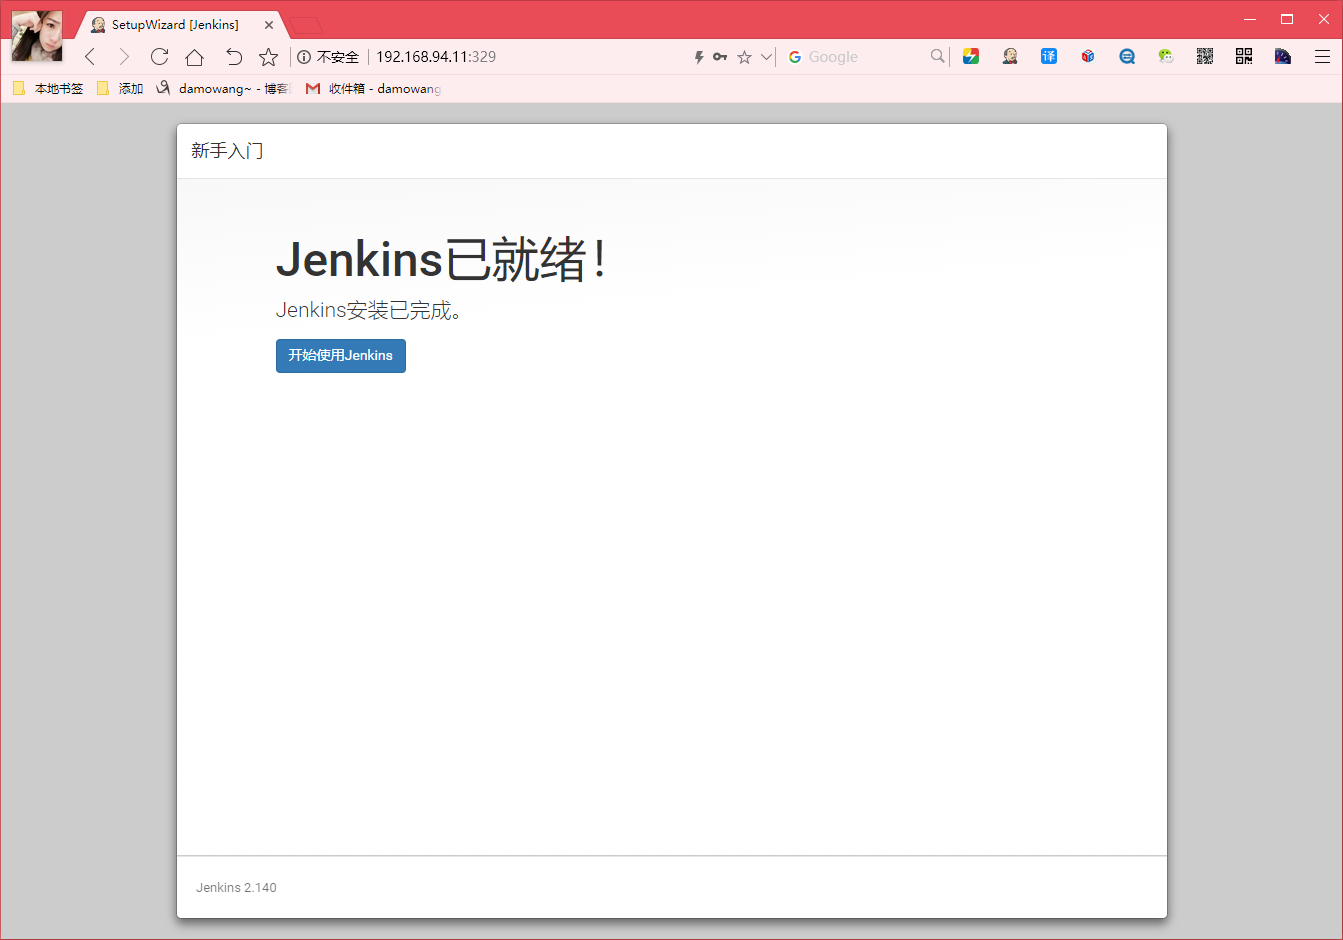
Task: Open the QR code generator icon with squares
Action: [x=1244, y=56]
